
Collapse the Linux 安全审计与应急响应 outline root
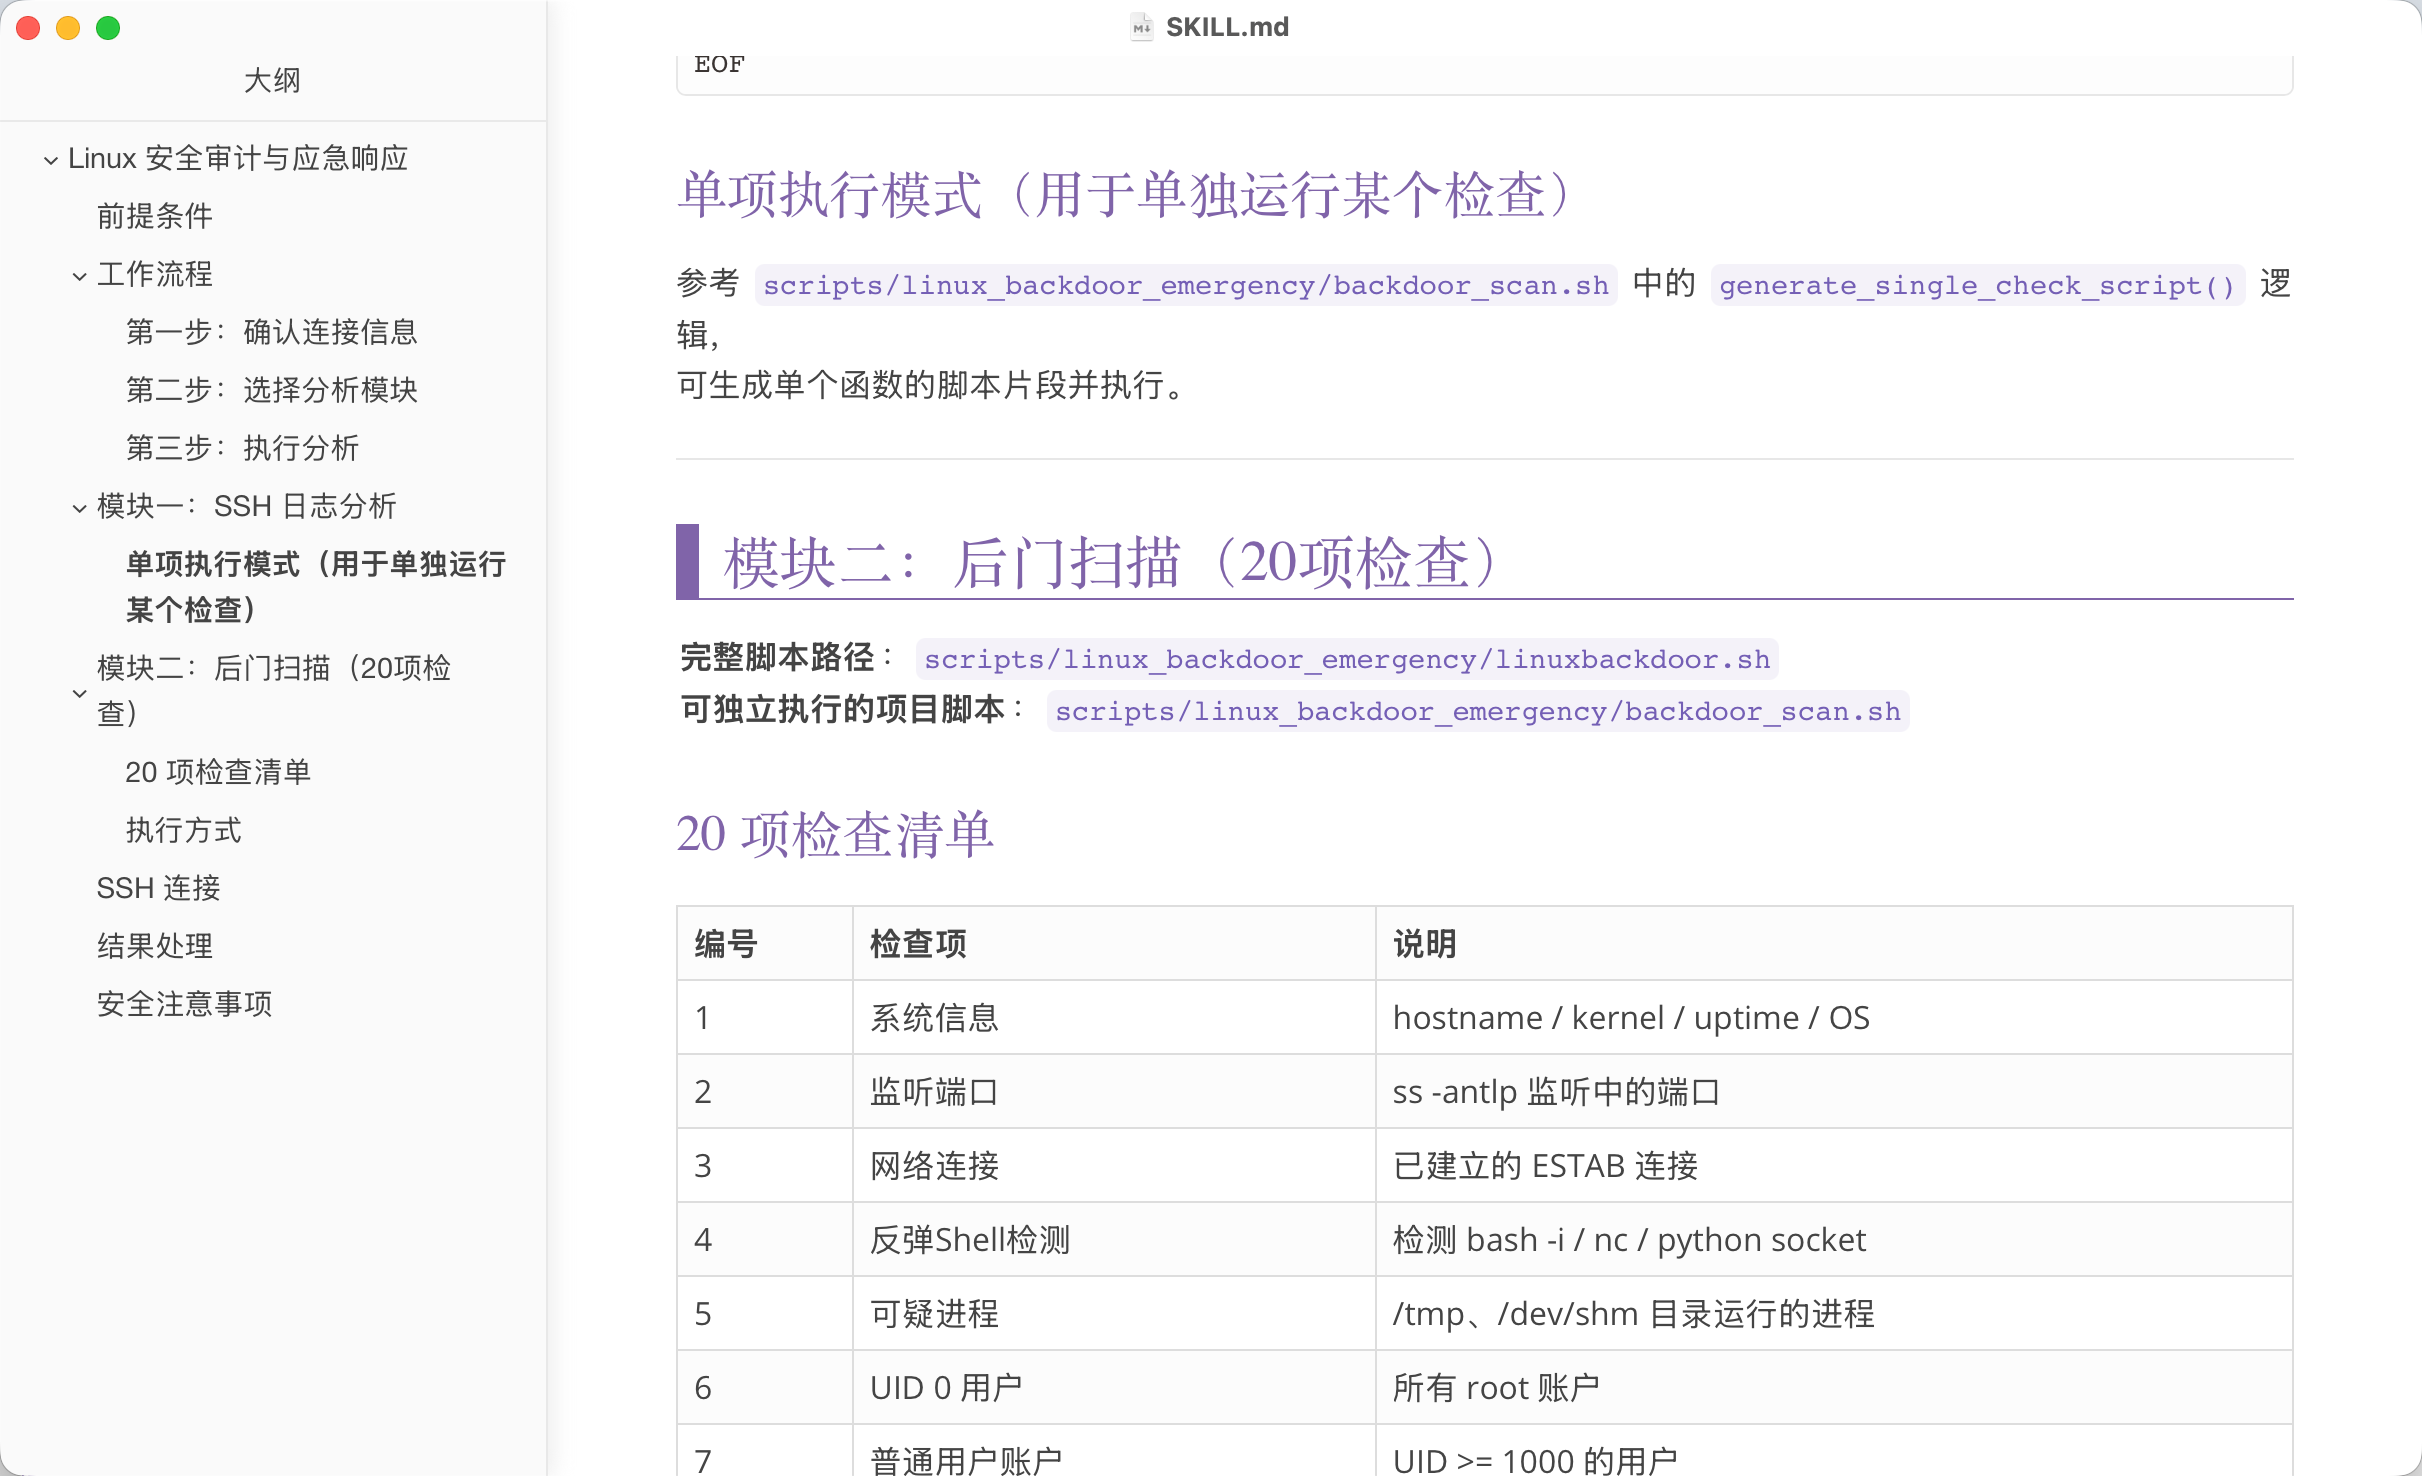click(x=50, y=160)
